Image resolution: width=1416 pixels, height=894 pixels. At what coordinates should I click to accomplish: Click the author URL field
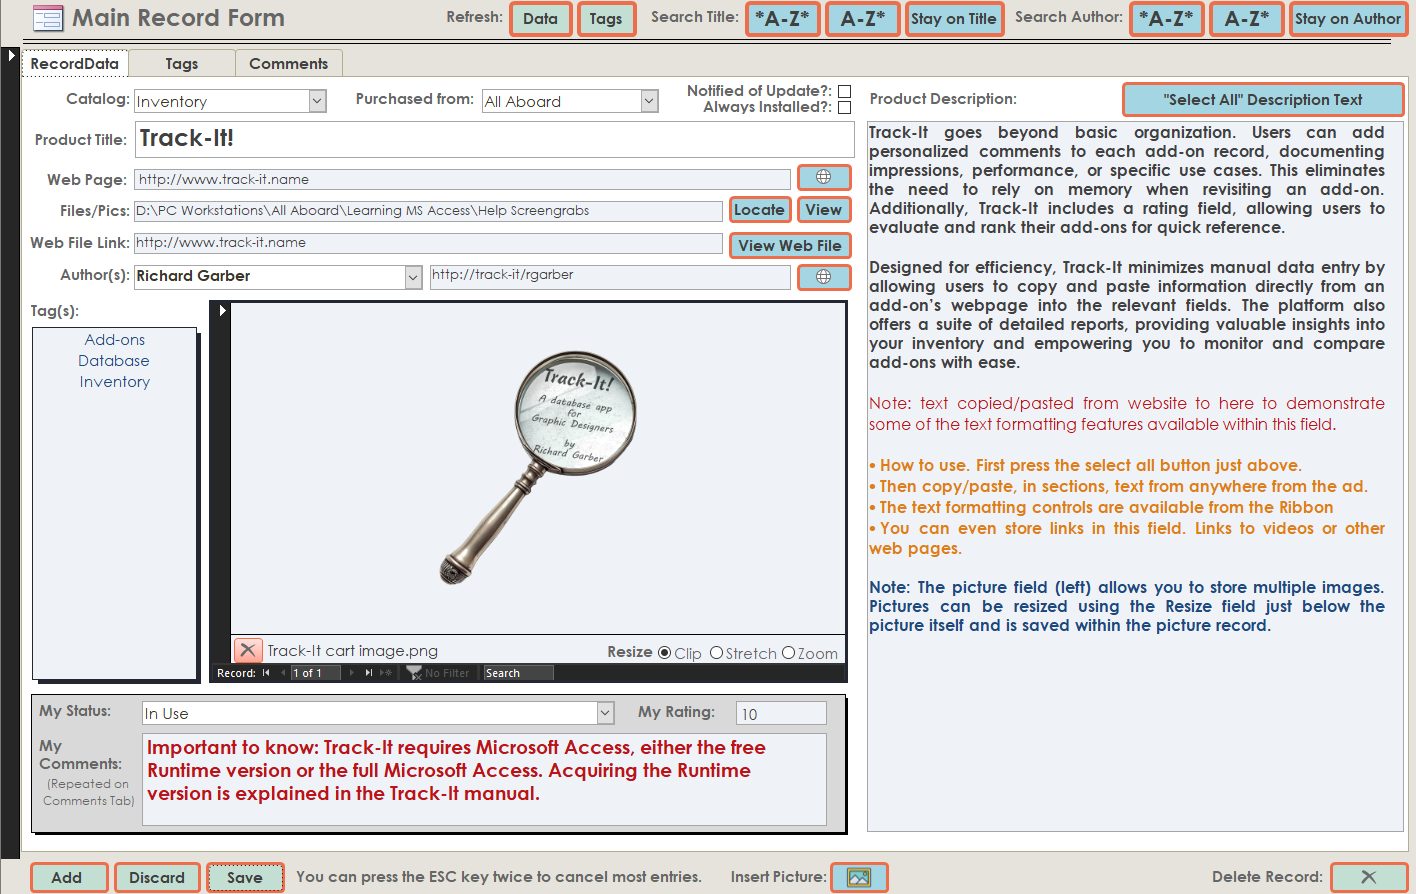[610, 276]
